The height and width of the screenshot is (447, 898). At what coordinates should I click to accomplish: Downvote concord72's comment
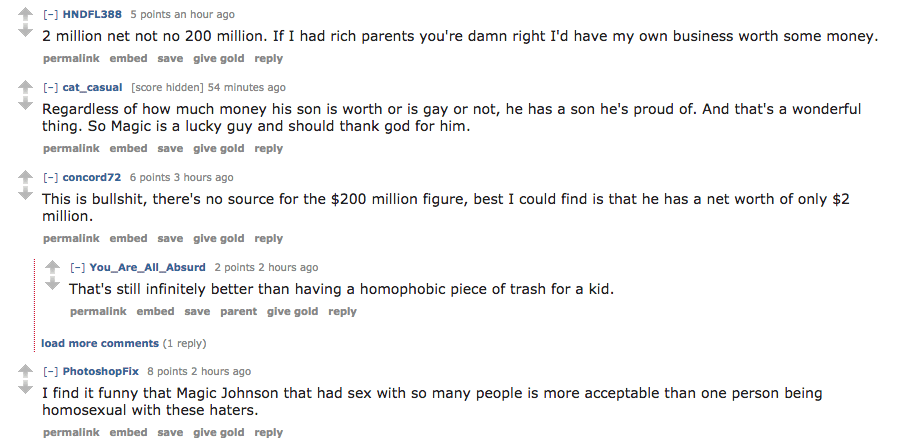tap(26, 196)
